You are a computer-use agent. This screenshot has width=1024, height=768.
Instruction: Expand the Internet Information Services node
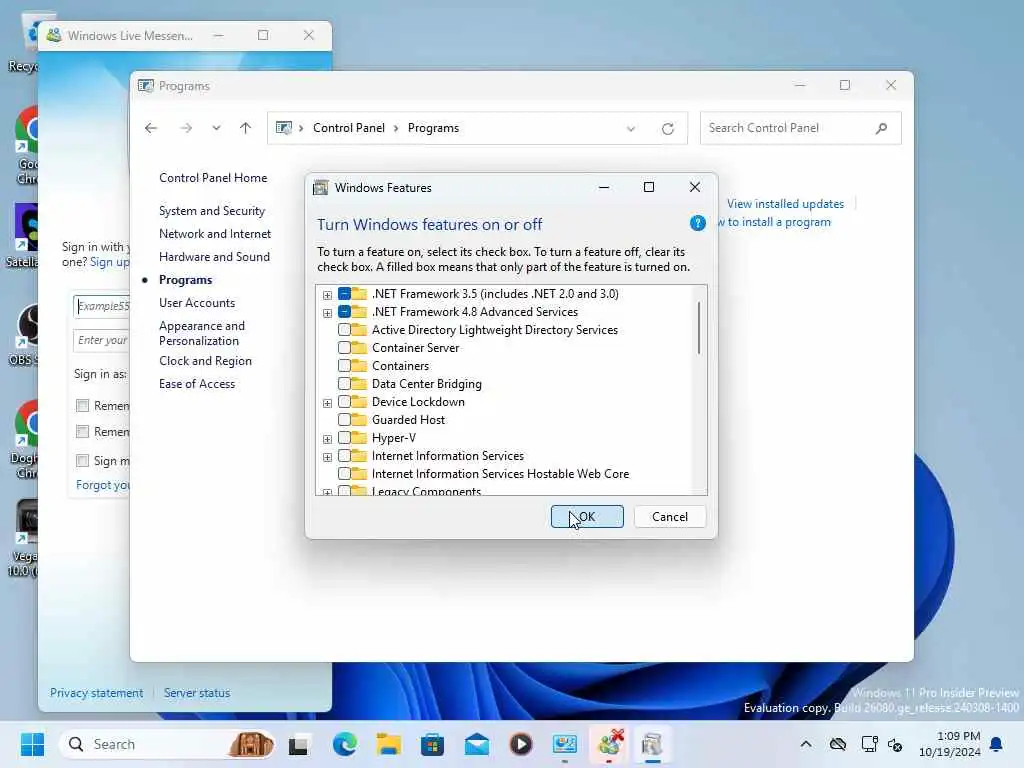[327, 457]
